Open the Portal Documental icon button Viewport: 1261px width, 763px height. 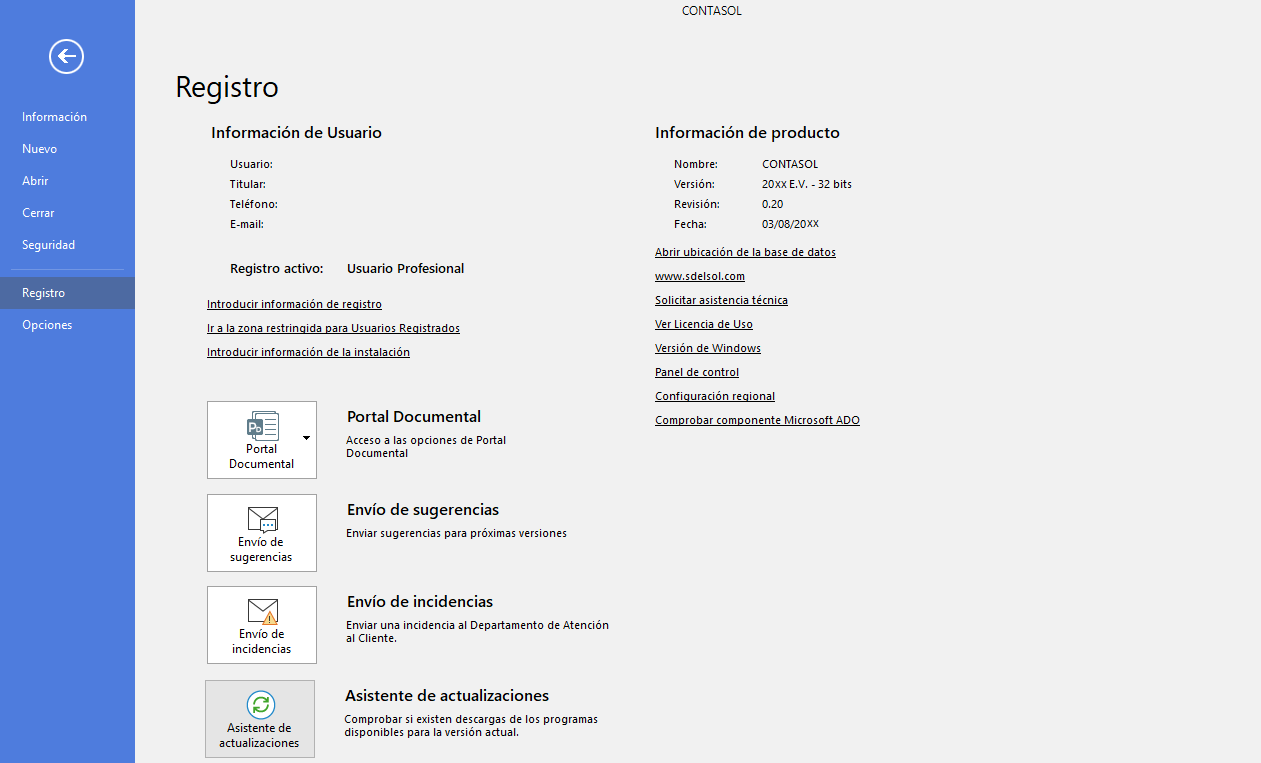(x=262, y=440)
